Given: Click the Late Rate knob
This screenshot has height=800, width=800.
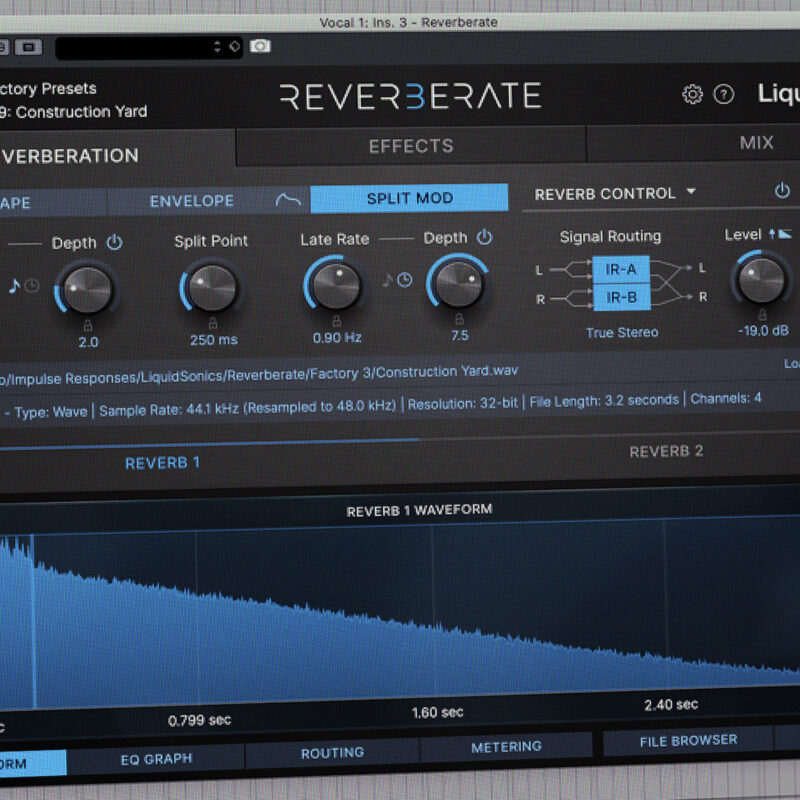Looking at the screenshot, I should click(x=336, y=285).
